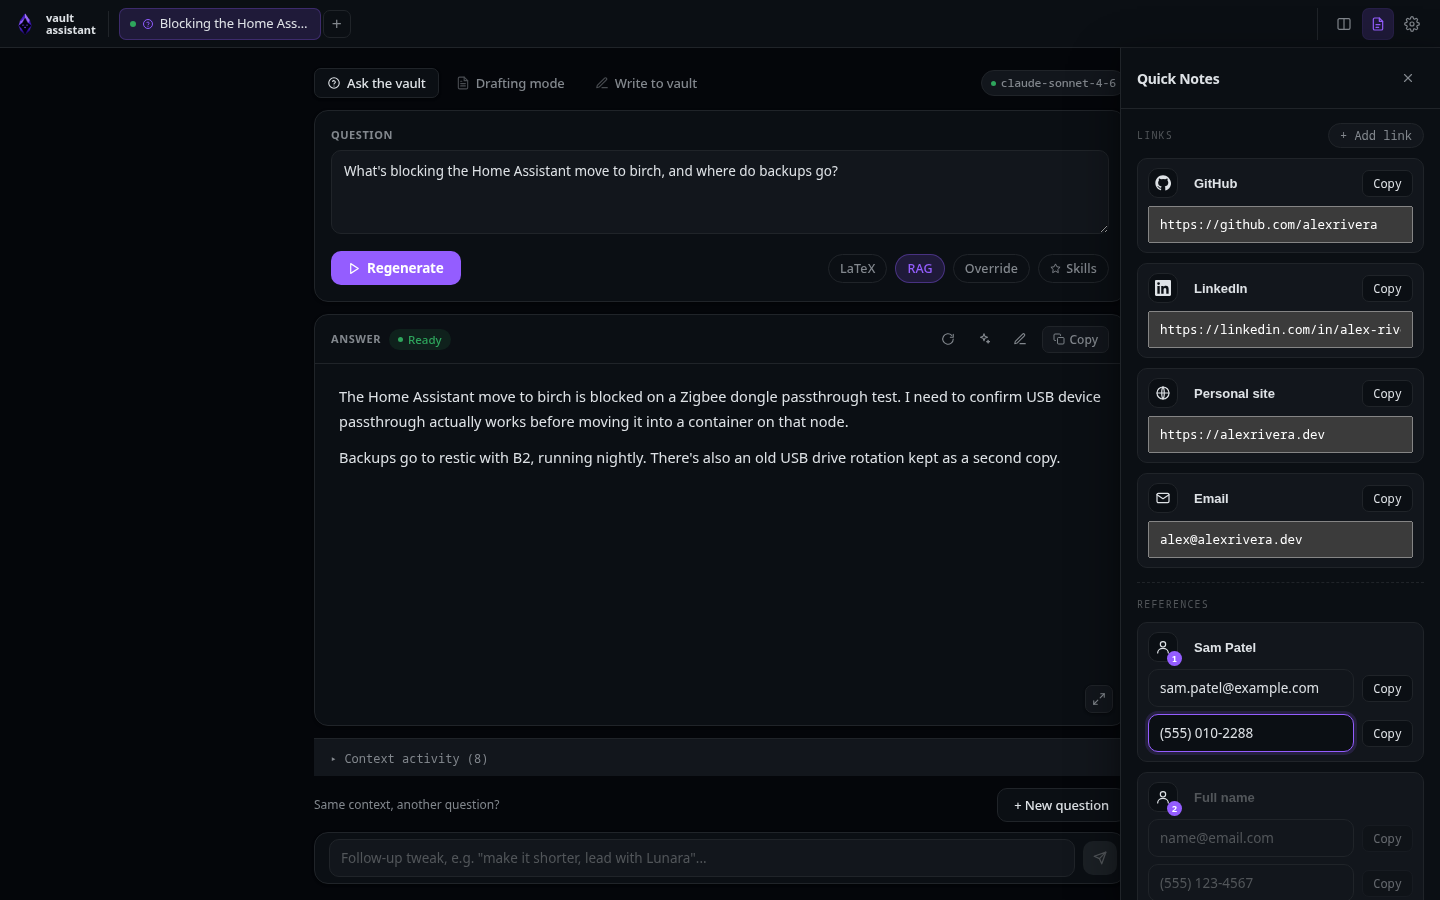Switch to Write to vault tab
The image size is (1440, 900).
point(646,83)
